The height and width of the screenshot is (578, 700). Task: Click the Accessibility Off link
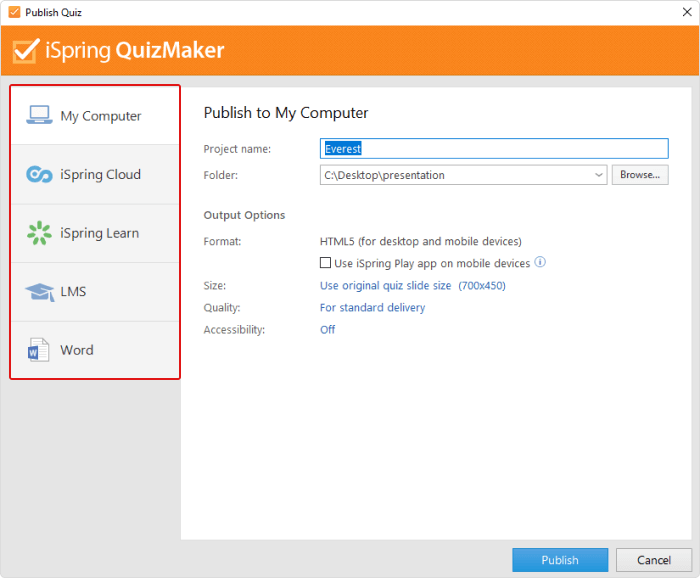tap(327, 330)
